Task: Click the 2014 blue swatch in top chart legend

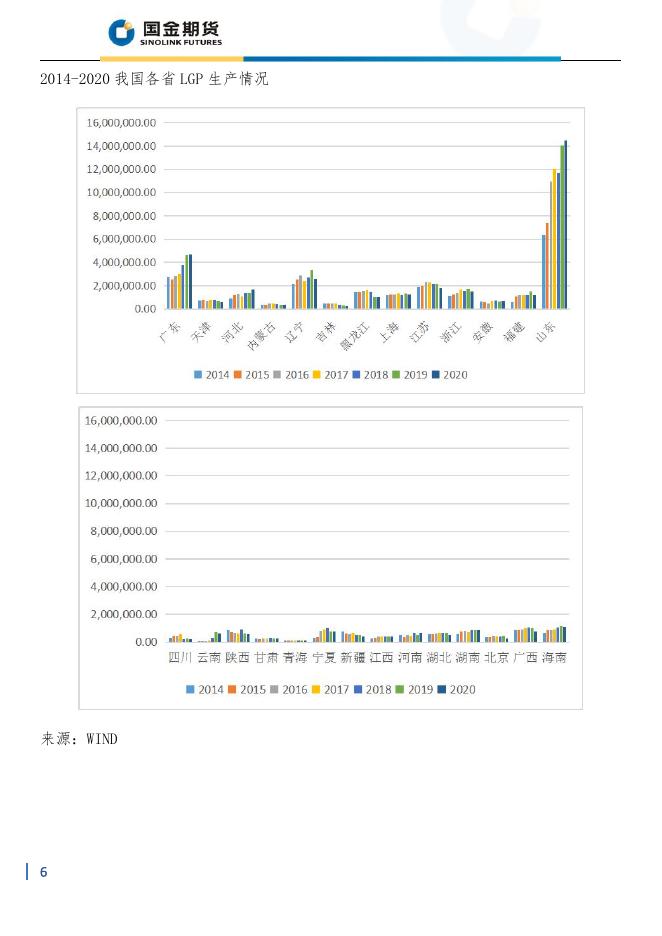Action: coord(199,375)
